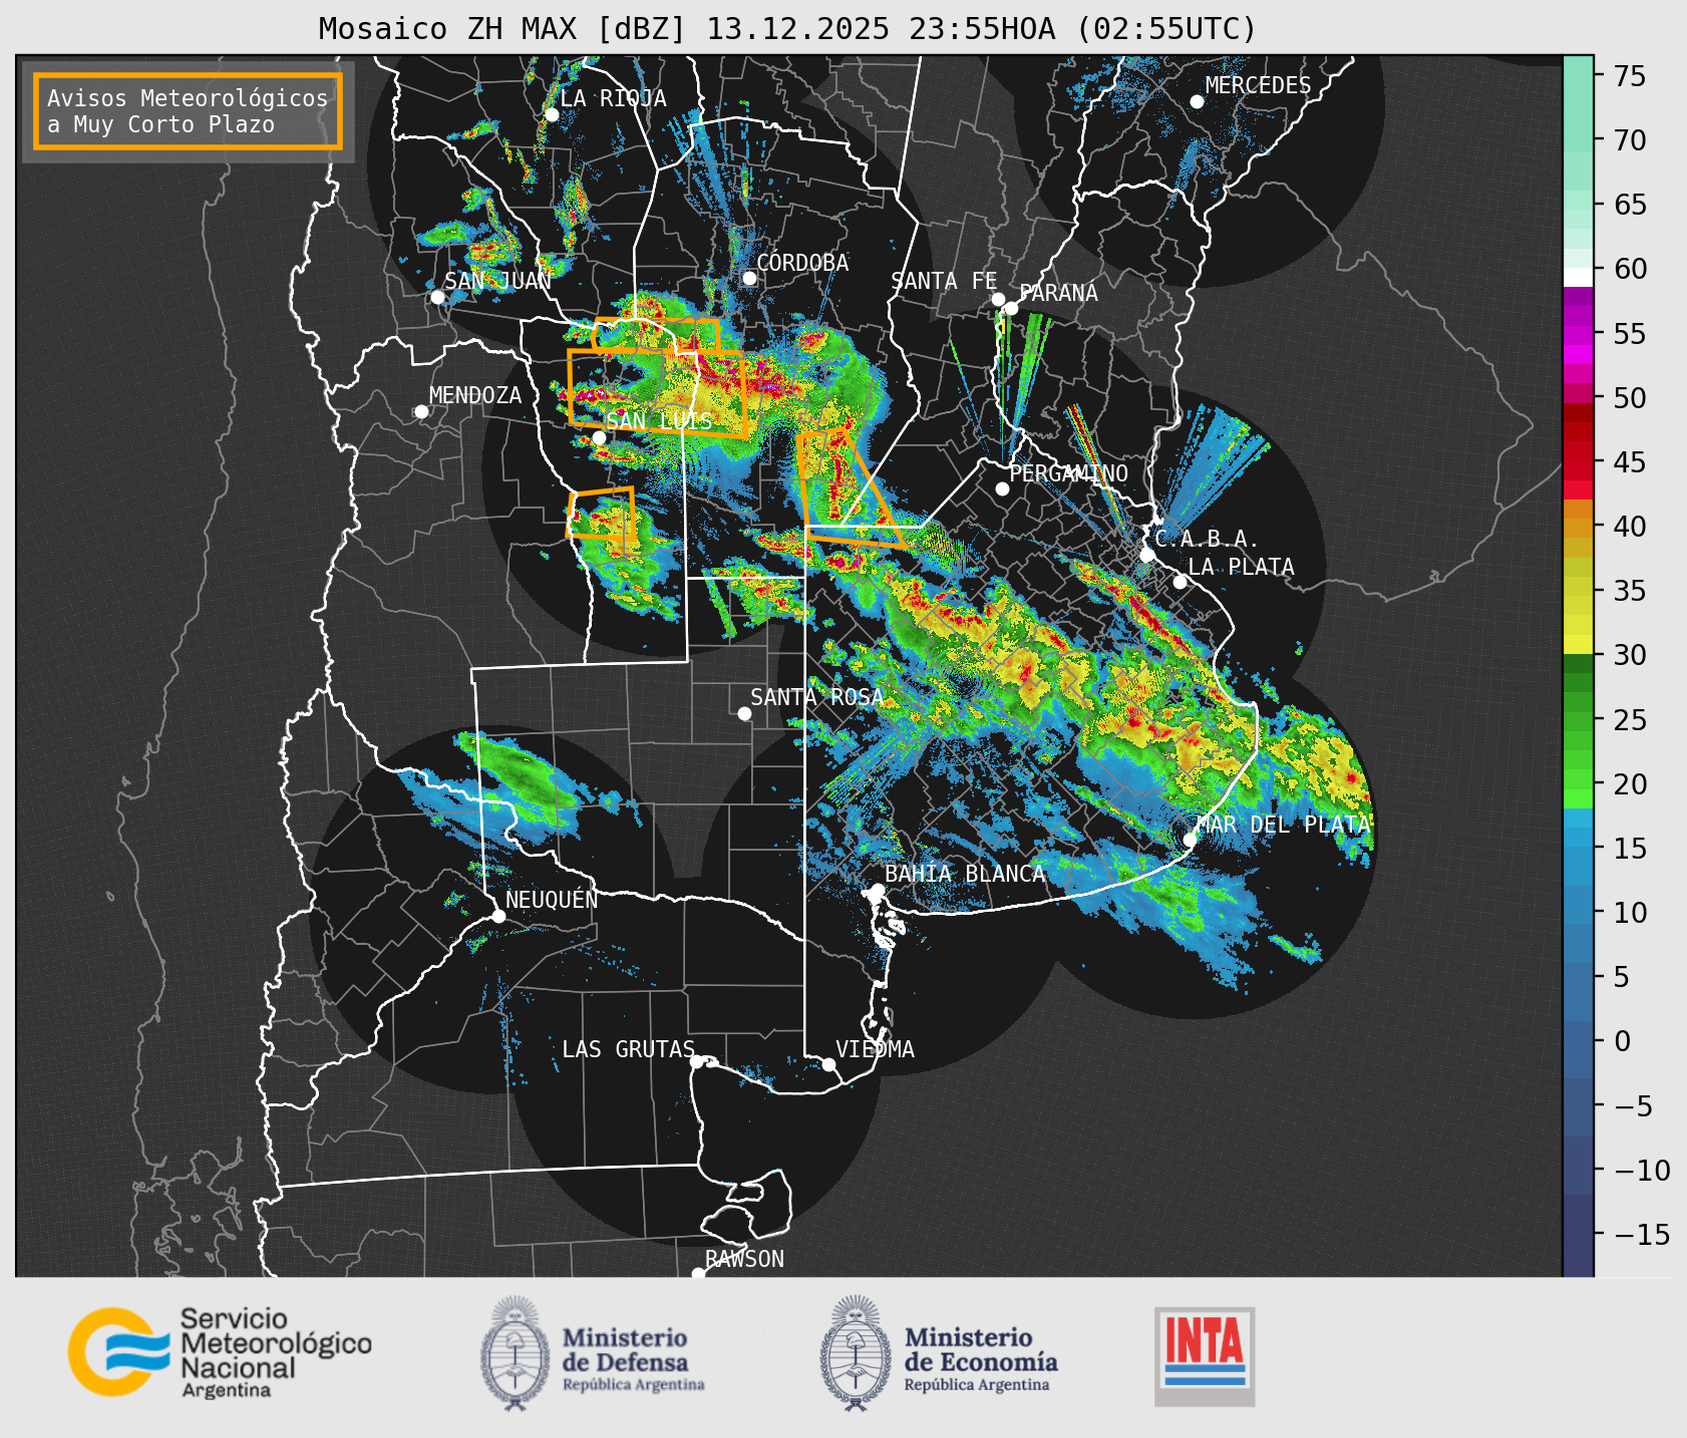This screenshot has height=1438, width=1687.
Task: Click the BAHÍA BLANCA label text
Action: click(965, 873)
